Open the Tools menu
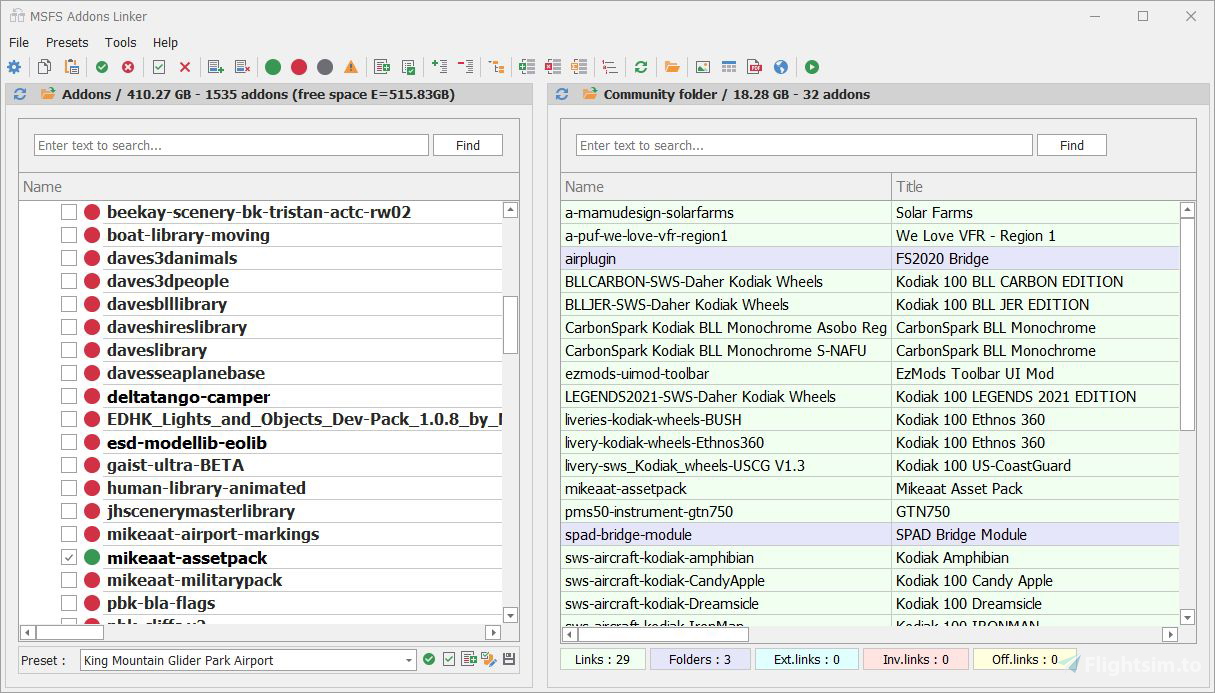Screen dimensions: 1215x693 120,42
